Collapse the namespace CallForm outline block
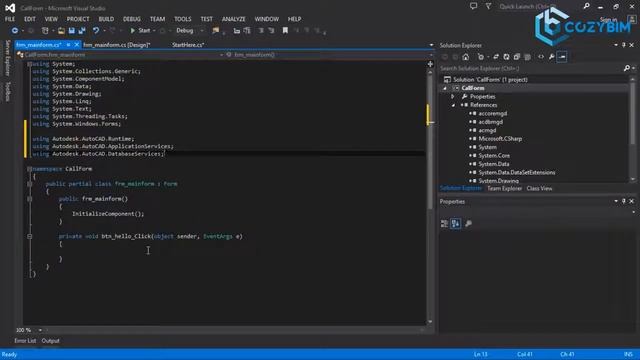 click(x=29, y=169)
